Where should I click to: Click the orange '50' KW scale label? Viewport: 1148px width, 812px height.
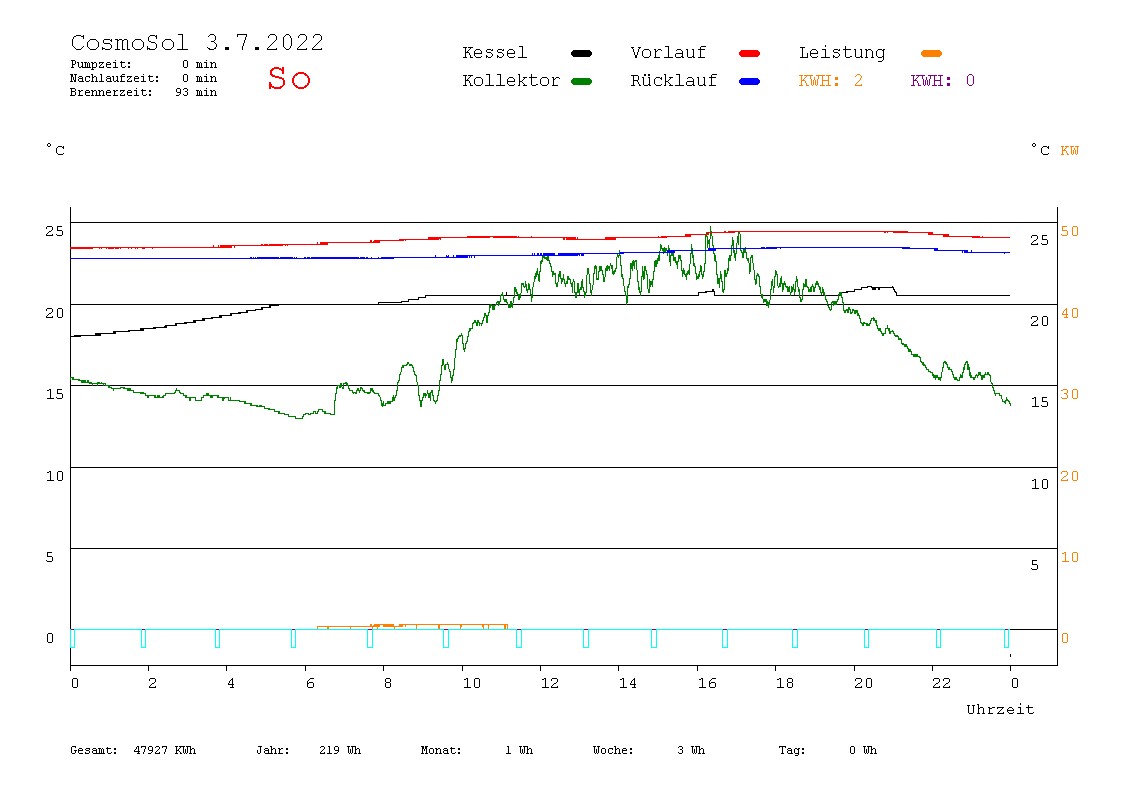pos(1070,231)
